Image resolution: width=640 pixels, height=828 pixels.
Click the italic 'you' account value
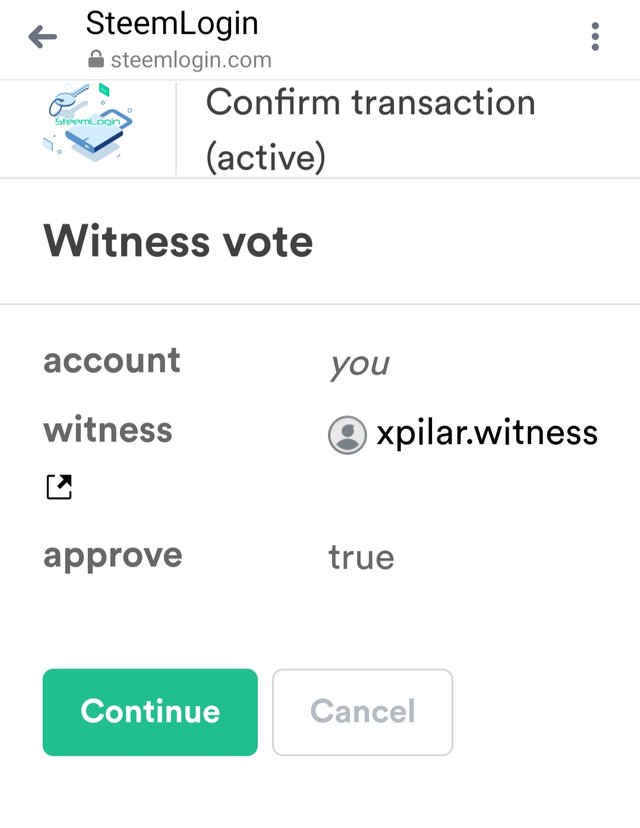359,364
